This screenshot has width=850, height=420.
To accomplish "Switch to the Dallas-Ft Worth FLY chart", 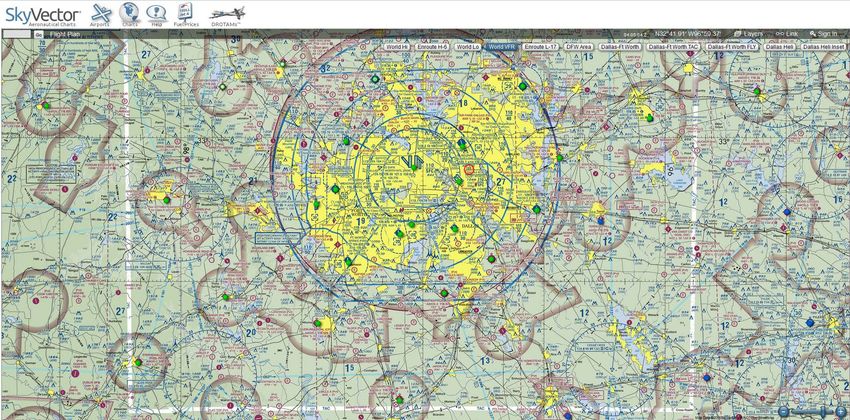I will point(732,47).
